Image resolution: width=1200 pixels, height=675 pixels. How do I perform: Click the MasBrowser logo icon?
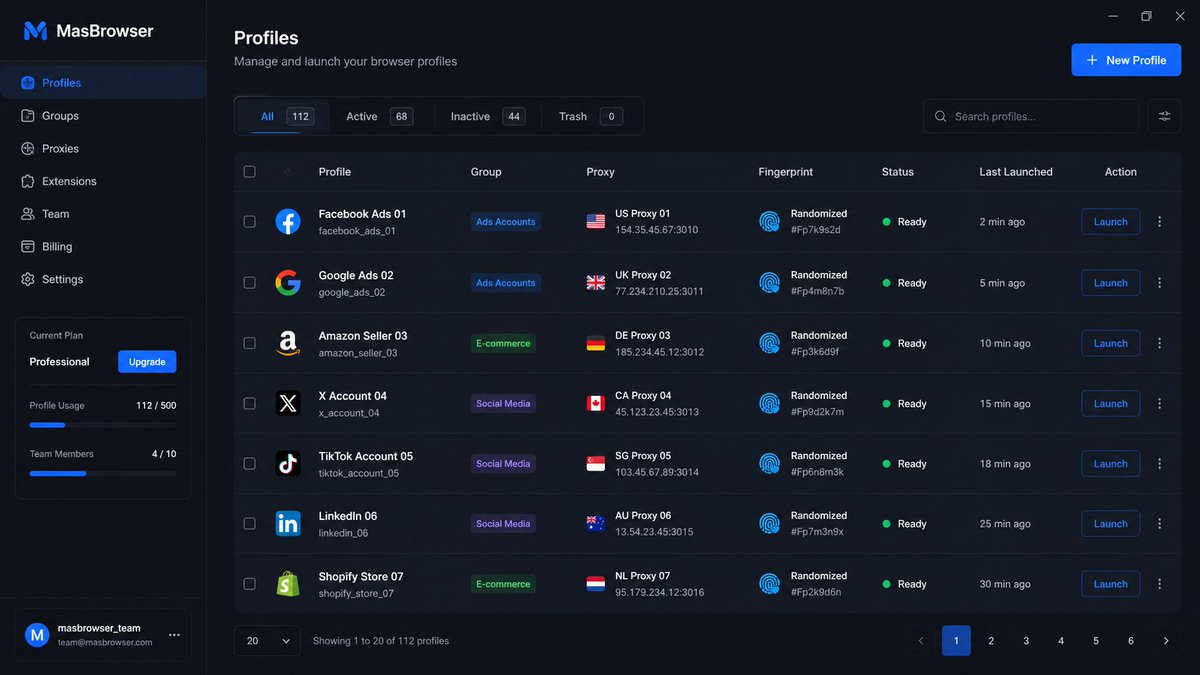36,31
